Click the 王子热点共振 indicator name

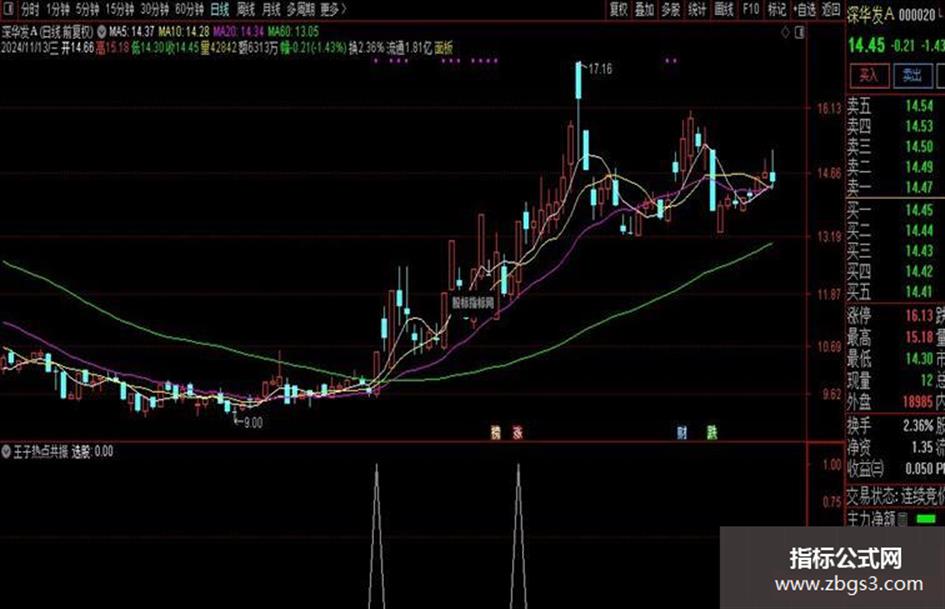pyautogui.click(x=40, y=451)
